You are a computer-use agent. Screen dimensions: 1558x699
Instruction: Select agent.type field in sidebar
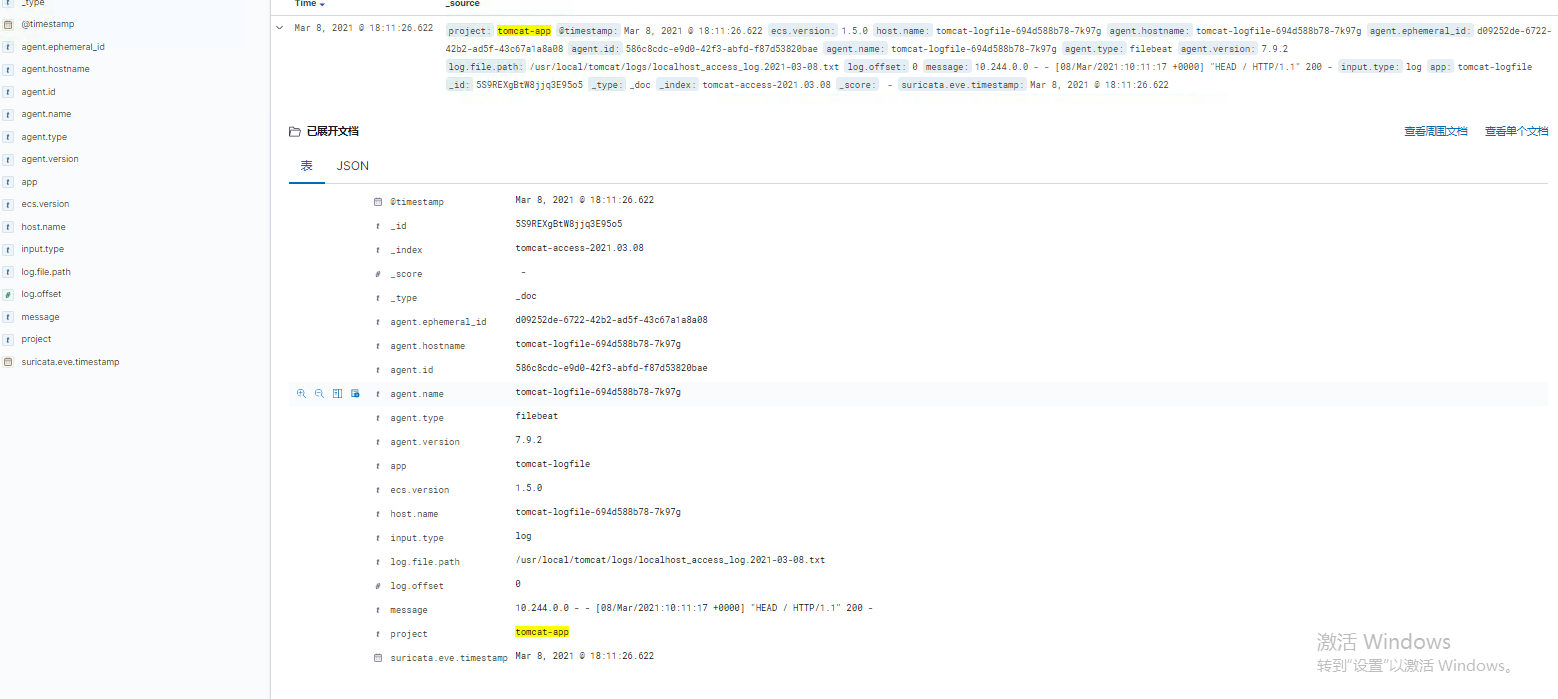[x=44, y=137]
